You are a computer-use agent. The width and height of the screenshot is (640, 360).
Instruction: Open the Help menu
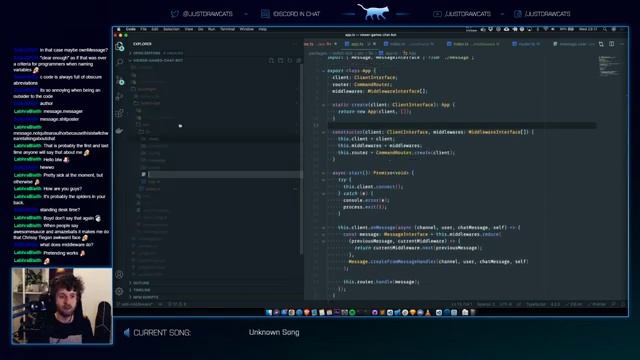[262, 29]
